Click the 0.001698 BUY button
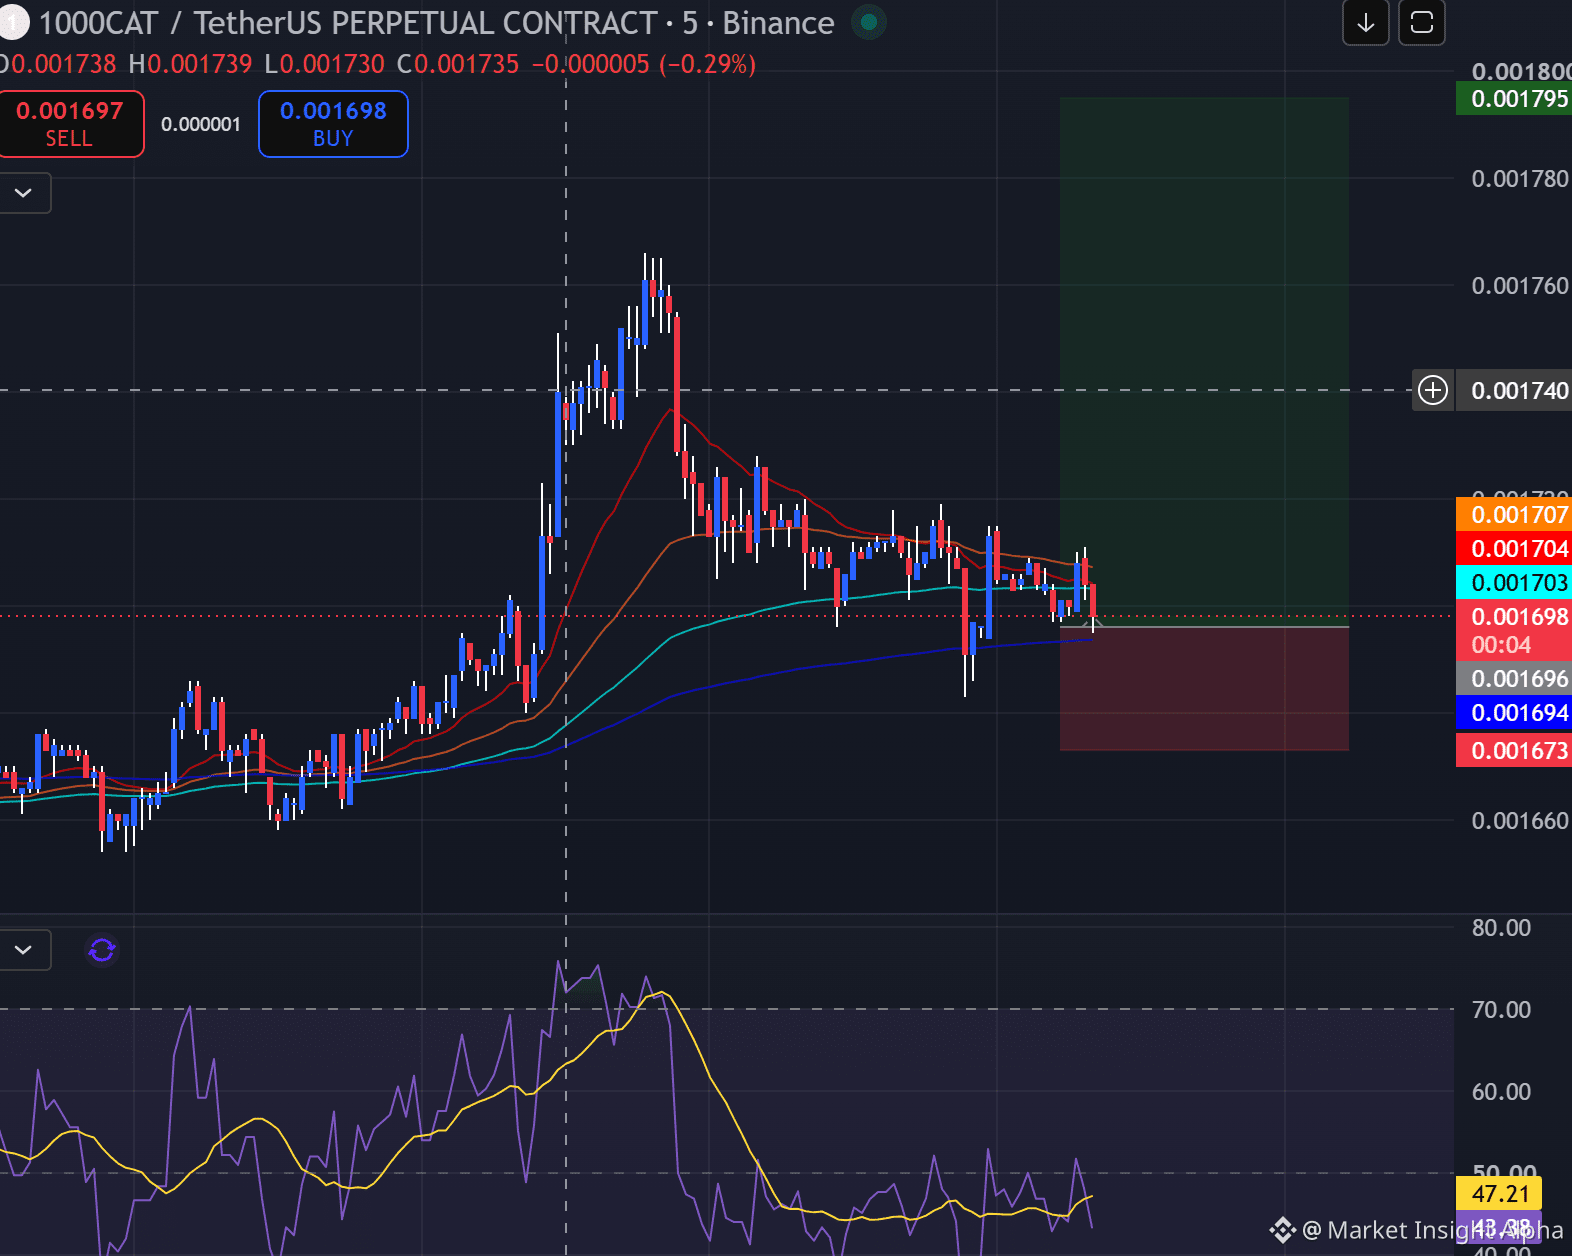The height and width of the screenshot is (1256, 1572). coord(333,124)
